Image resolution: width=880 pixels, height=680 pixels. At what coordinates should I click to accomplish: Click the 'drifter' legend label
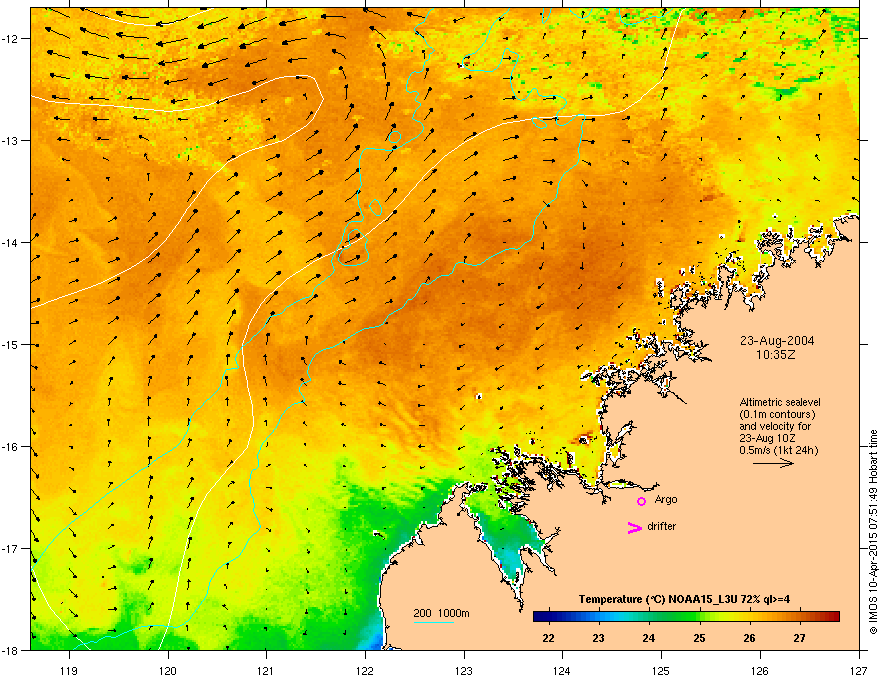662,526
